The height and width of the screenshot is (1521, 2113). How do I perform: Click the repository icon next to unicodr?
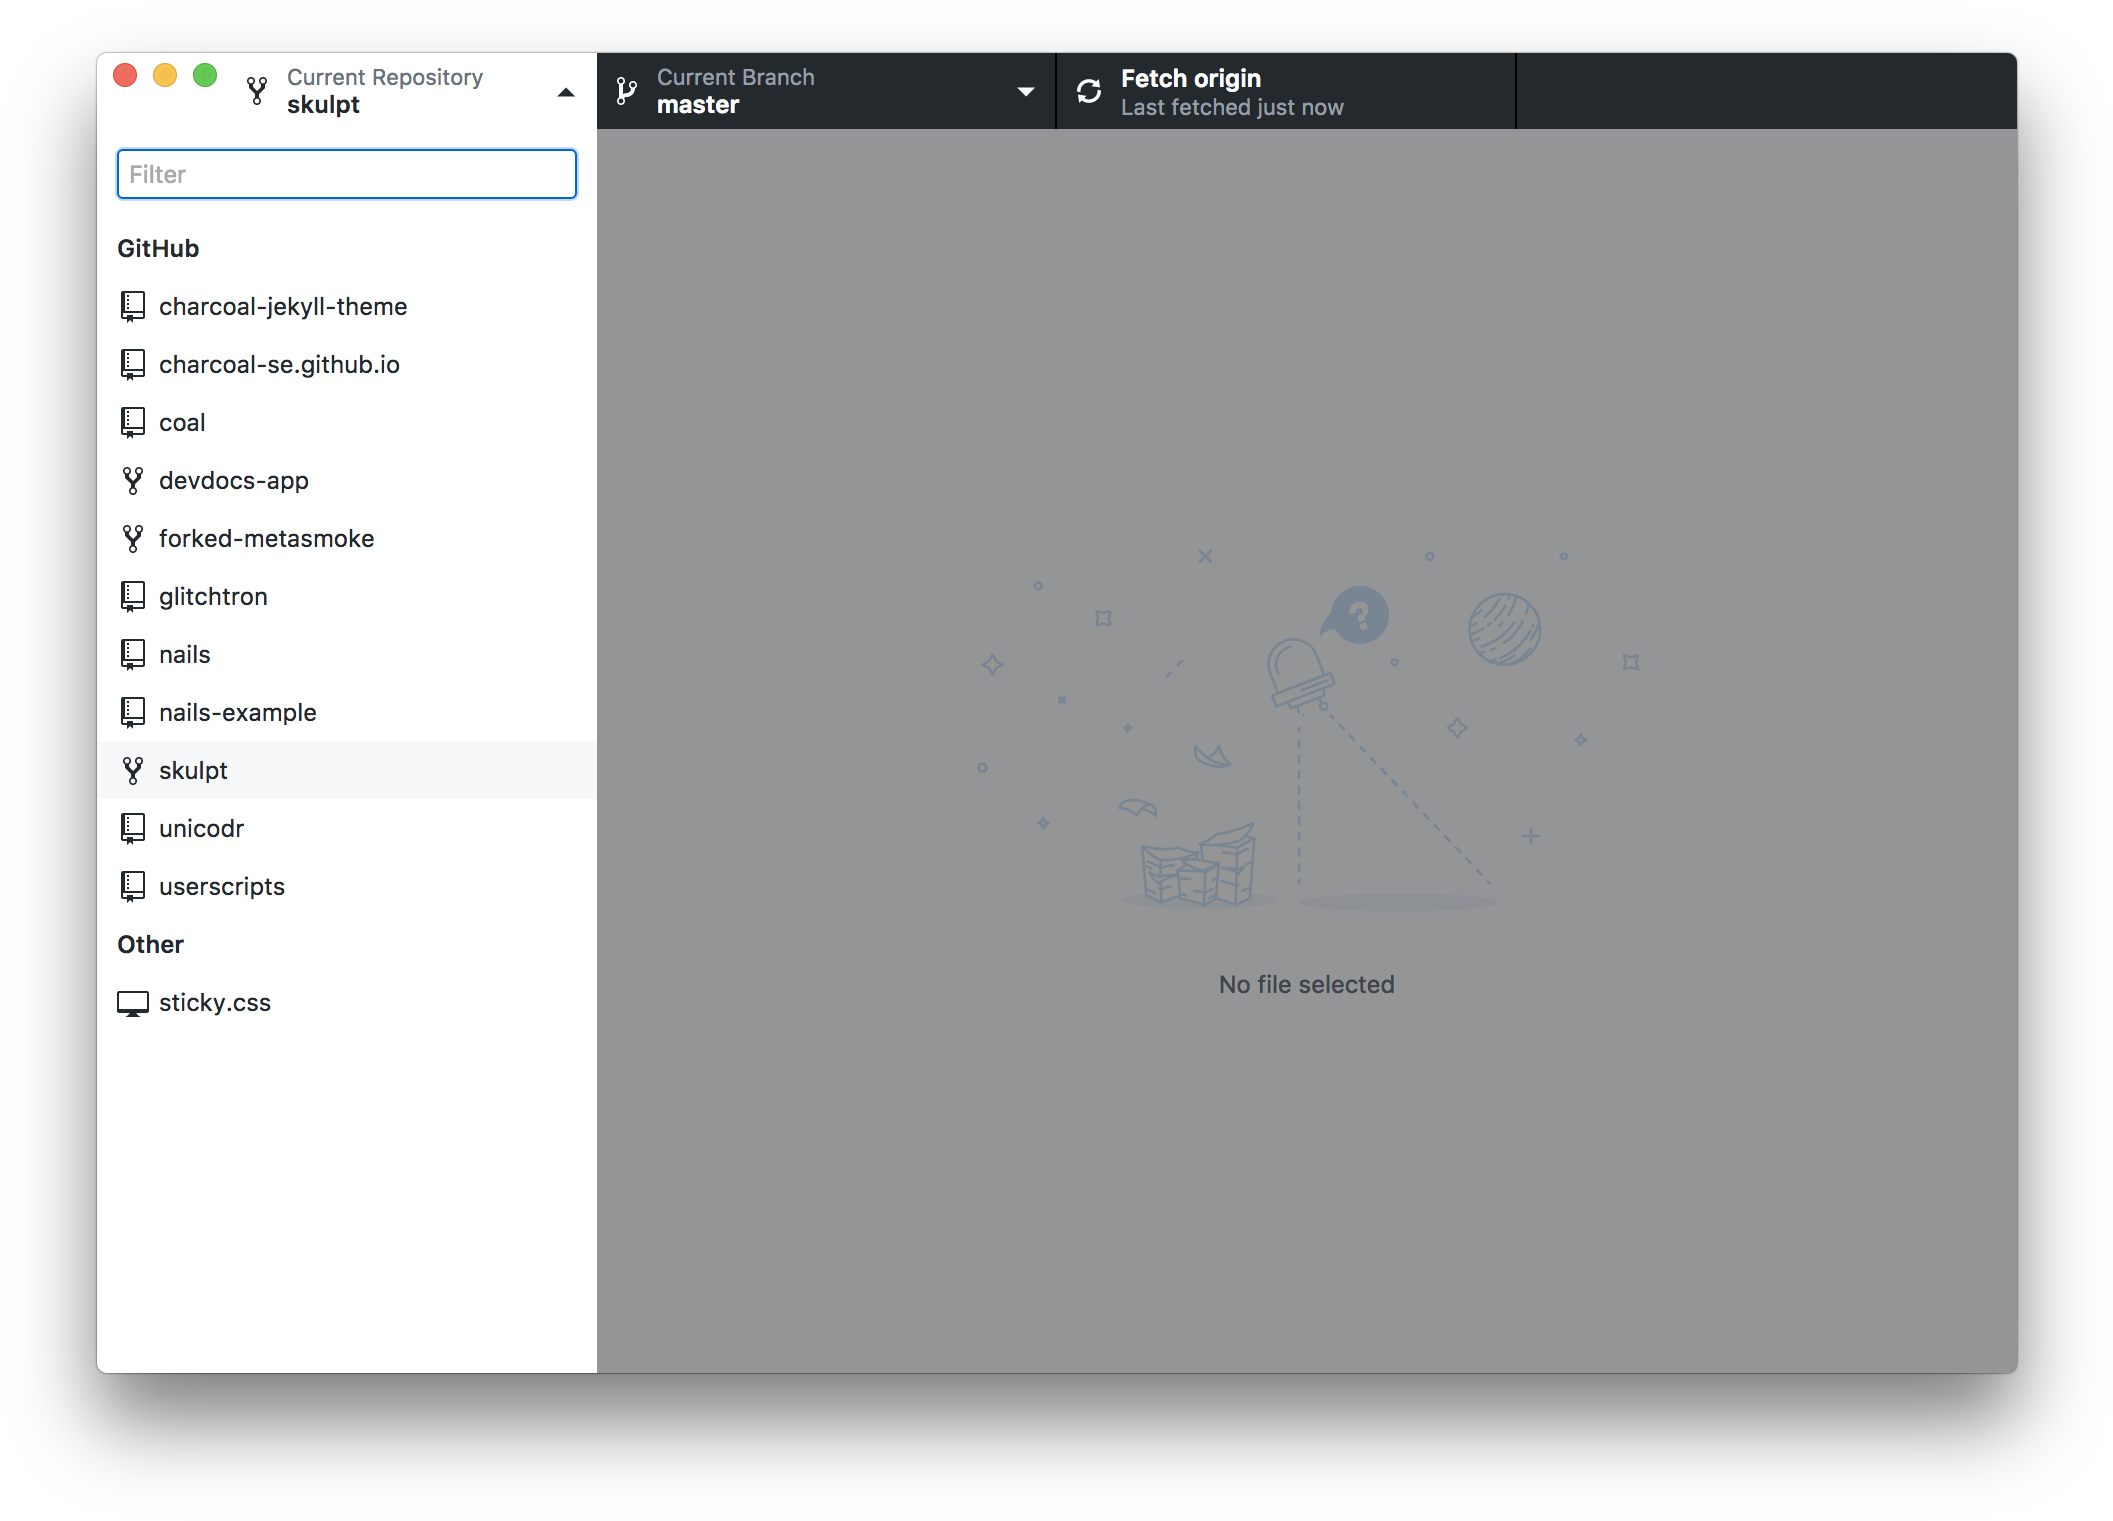click(x=133, y=829)
